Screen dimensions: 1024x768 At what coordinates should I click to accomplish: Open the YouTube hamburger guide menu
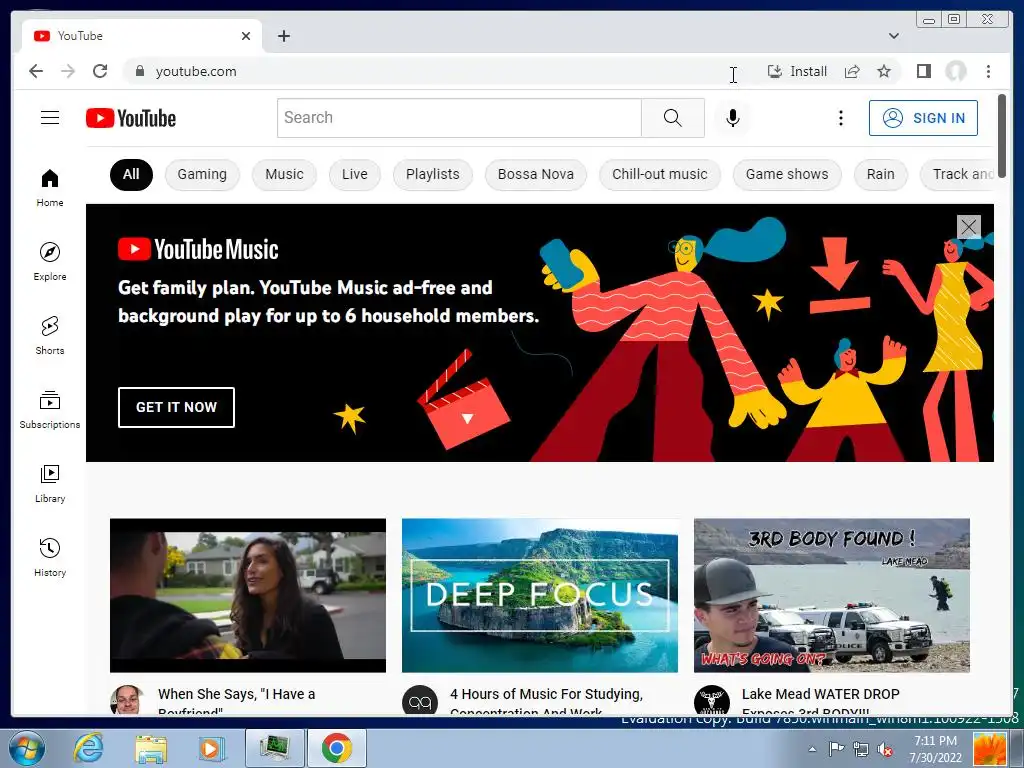(50, 118)
